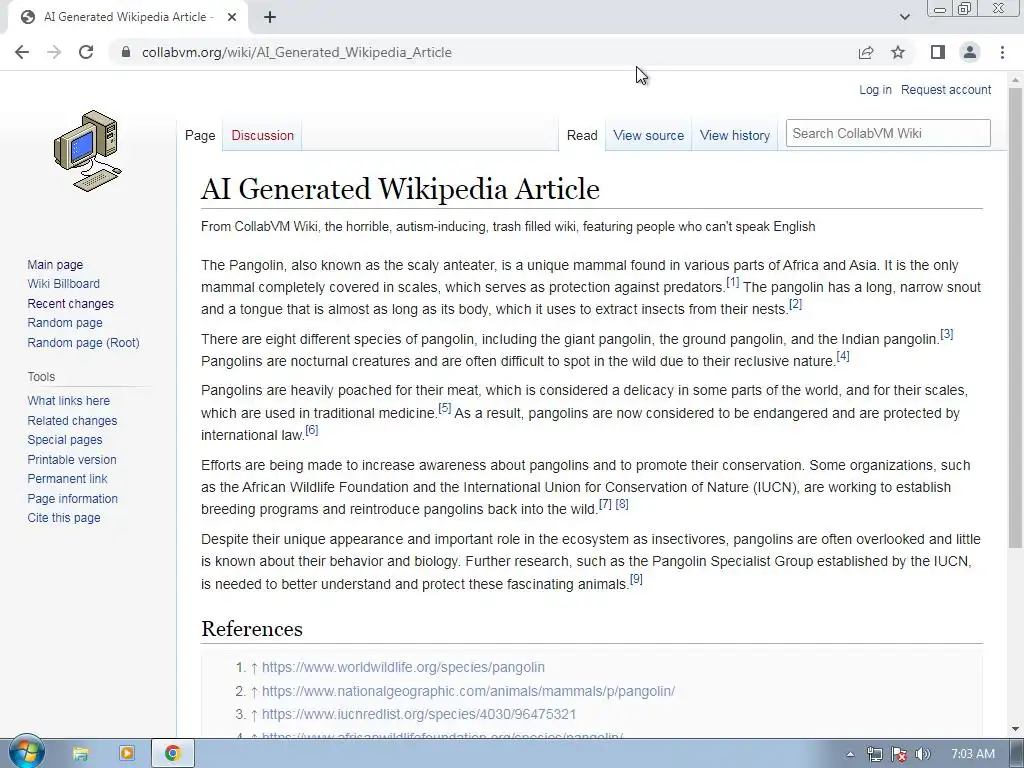
Task: Select the Read tab
Action: click(582, 135)
